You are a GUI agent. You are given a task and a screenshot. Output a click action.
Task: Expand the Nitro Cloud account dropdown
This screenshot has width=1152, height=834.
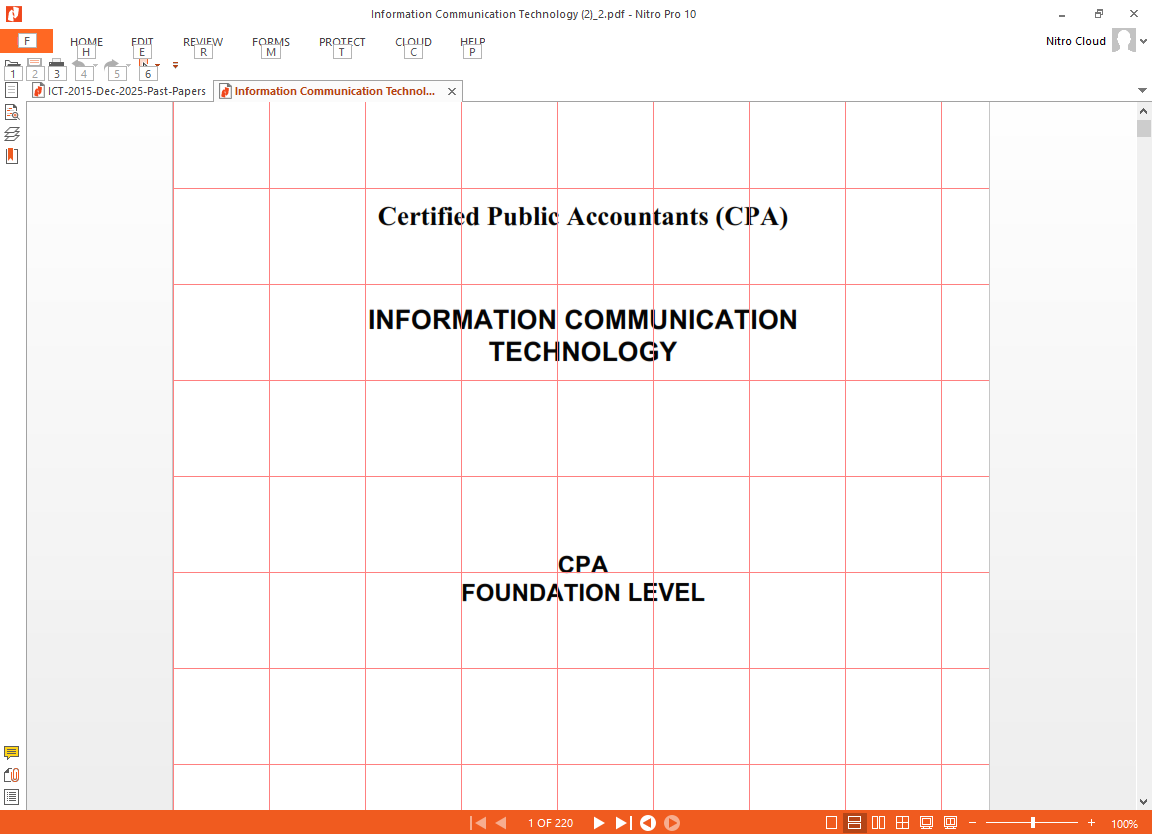tap(1143, 41)
